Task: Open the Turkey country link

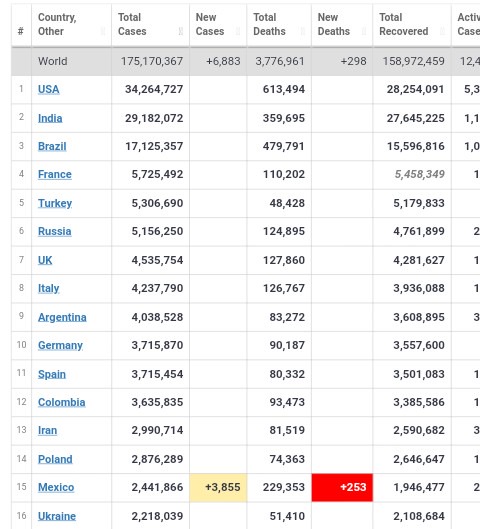Action: (x=55, y=203)
